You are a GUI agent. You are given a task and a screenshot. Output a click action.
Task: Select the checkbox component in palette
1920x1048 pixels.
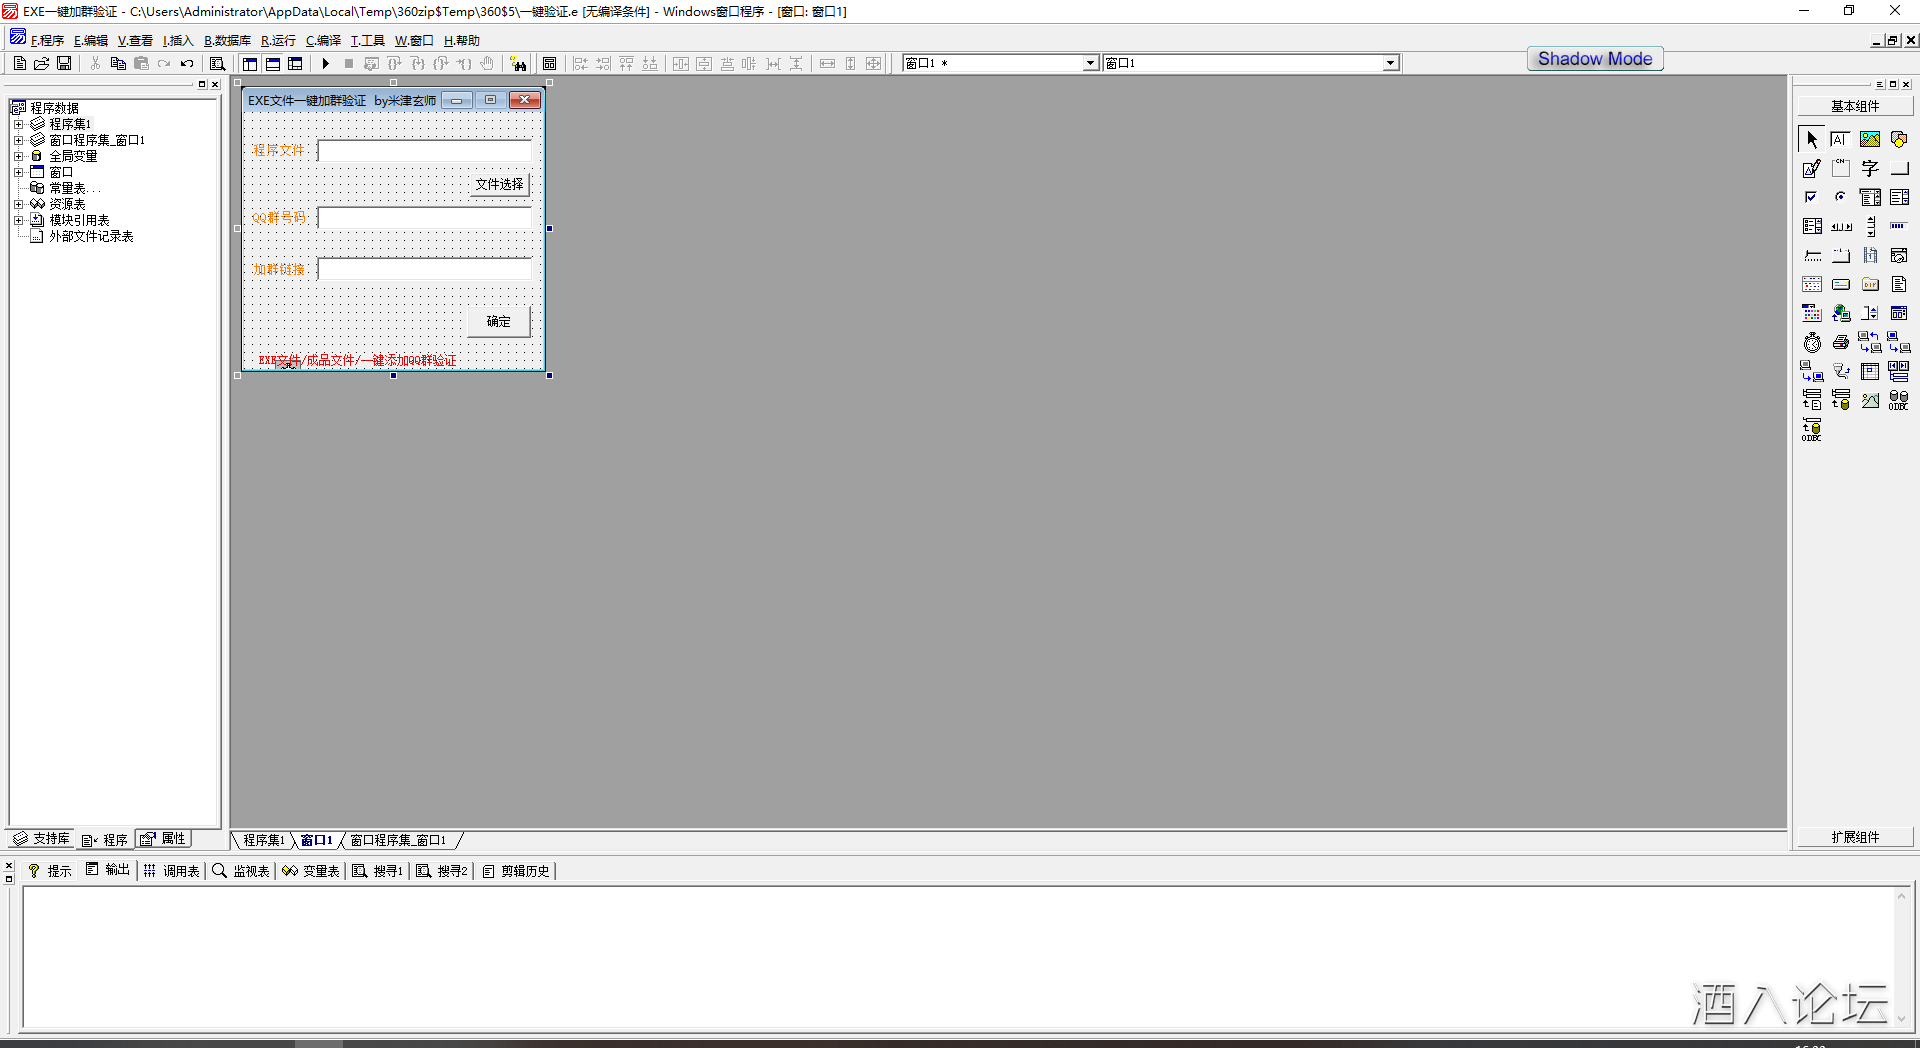tap(1812, 198)
